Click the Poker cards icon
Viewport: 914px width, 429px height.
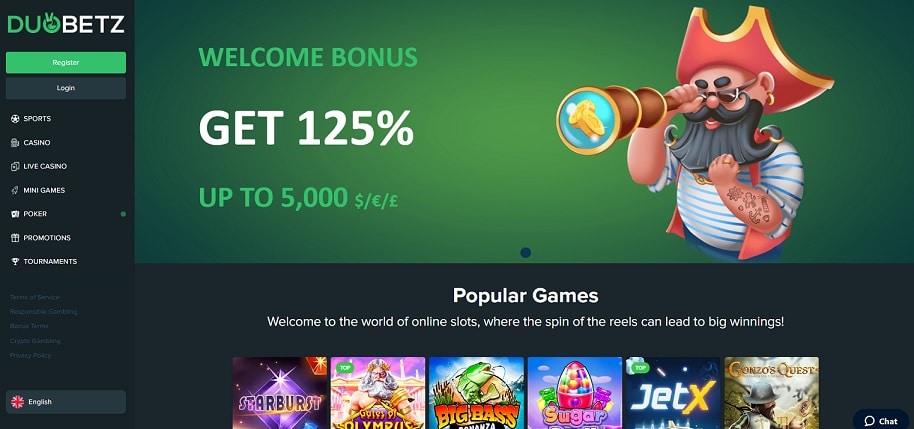(x=15, y=214)
